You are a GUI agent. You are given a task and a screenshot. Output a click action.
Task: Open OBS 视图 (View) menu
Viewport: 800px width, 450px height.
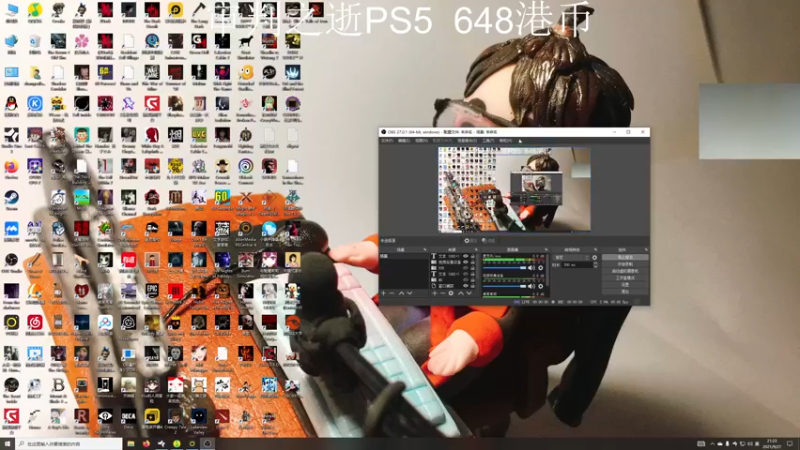(x=421, y=140)
